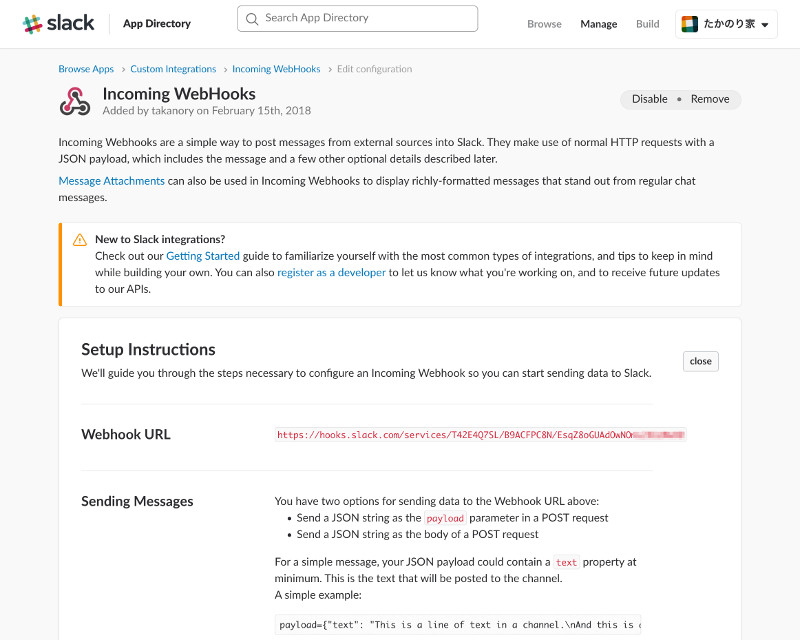800x640 pixels.
Task: Click the Setup Instructions heading
Action: (148, 350)
